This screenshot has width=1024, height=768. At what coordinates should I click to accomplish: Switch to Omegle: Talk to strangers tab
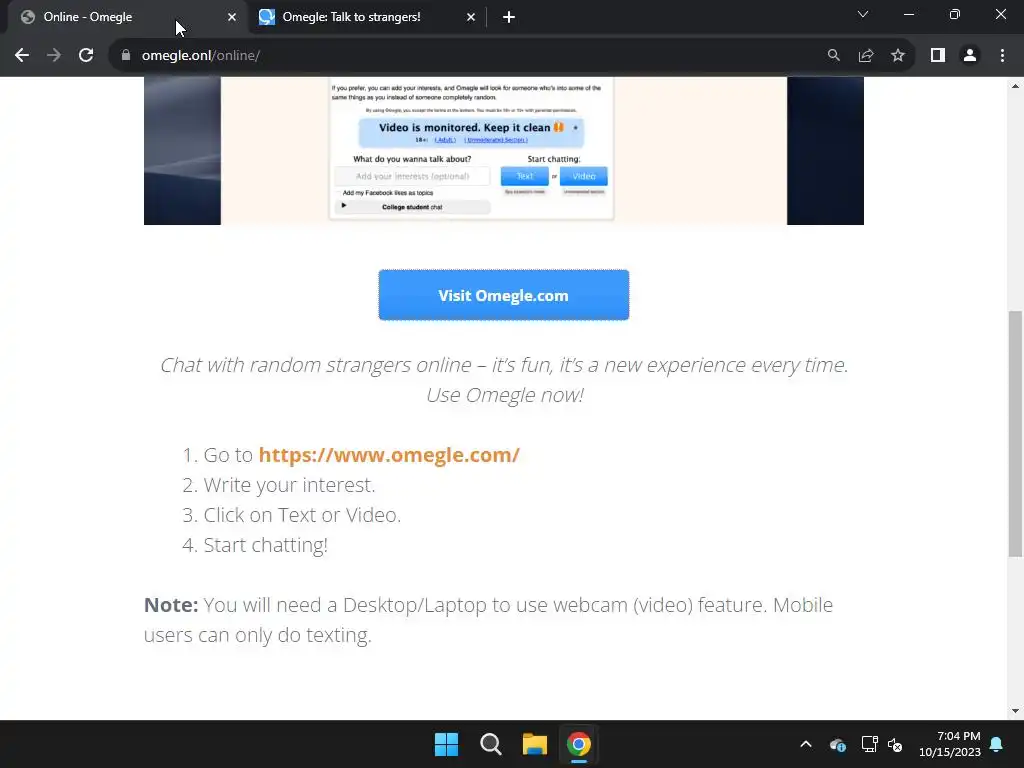368,17
